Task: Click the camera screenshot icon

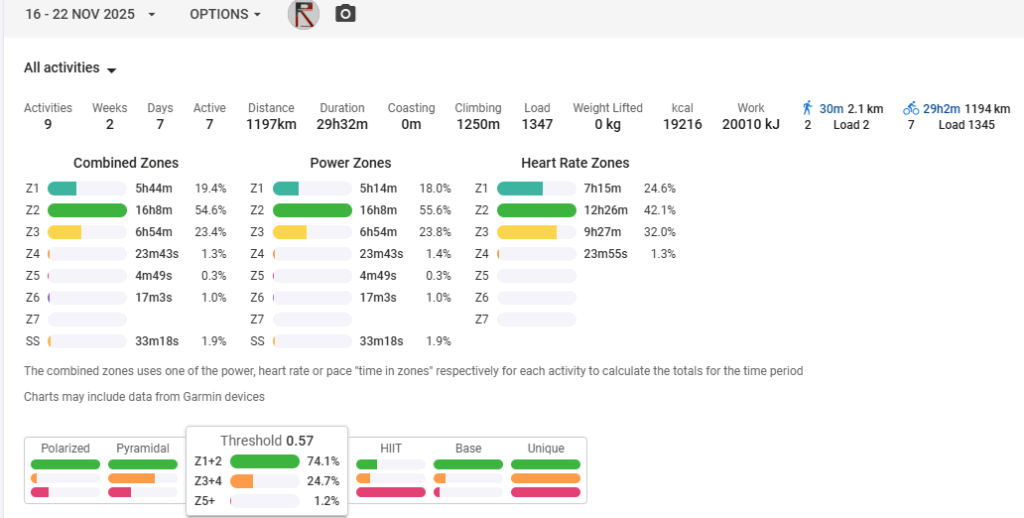Action: [345, 14]
